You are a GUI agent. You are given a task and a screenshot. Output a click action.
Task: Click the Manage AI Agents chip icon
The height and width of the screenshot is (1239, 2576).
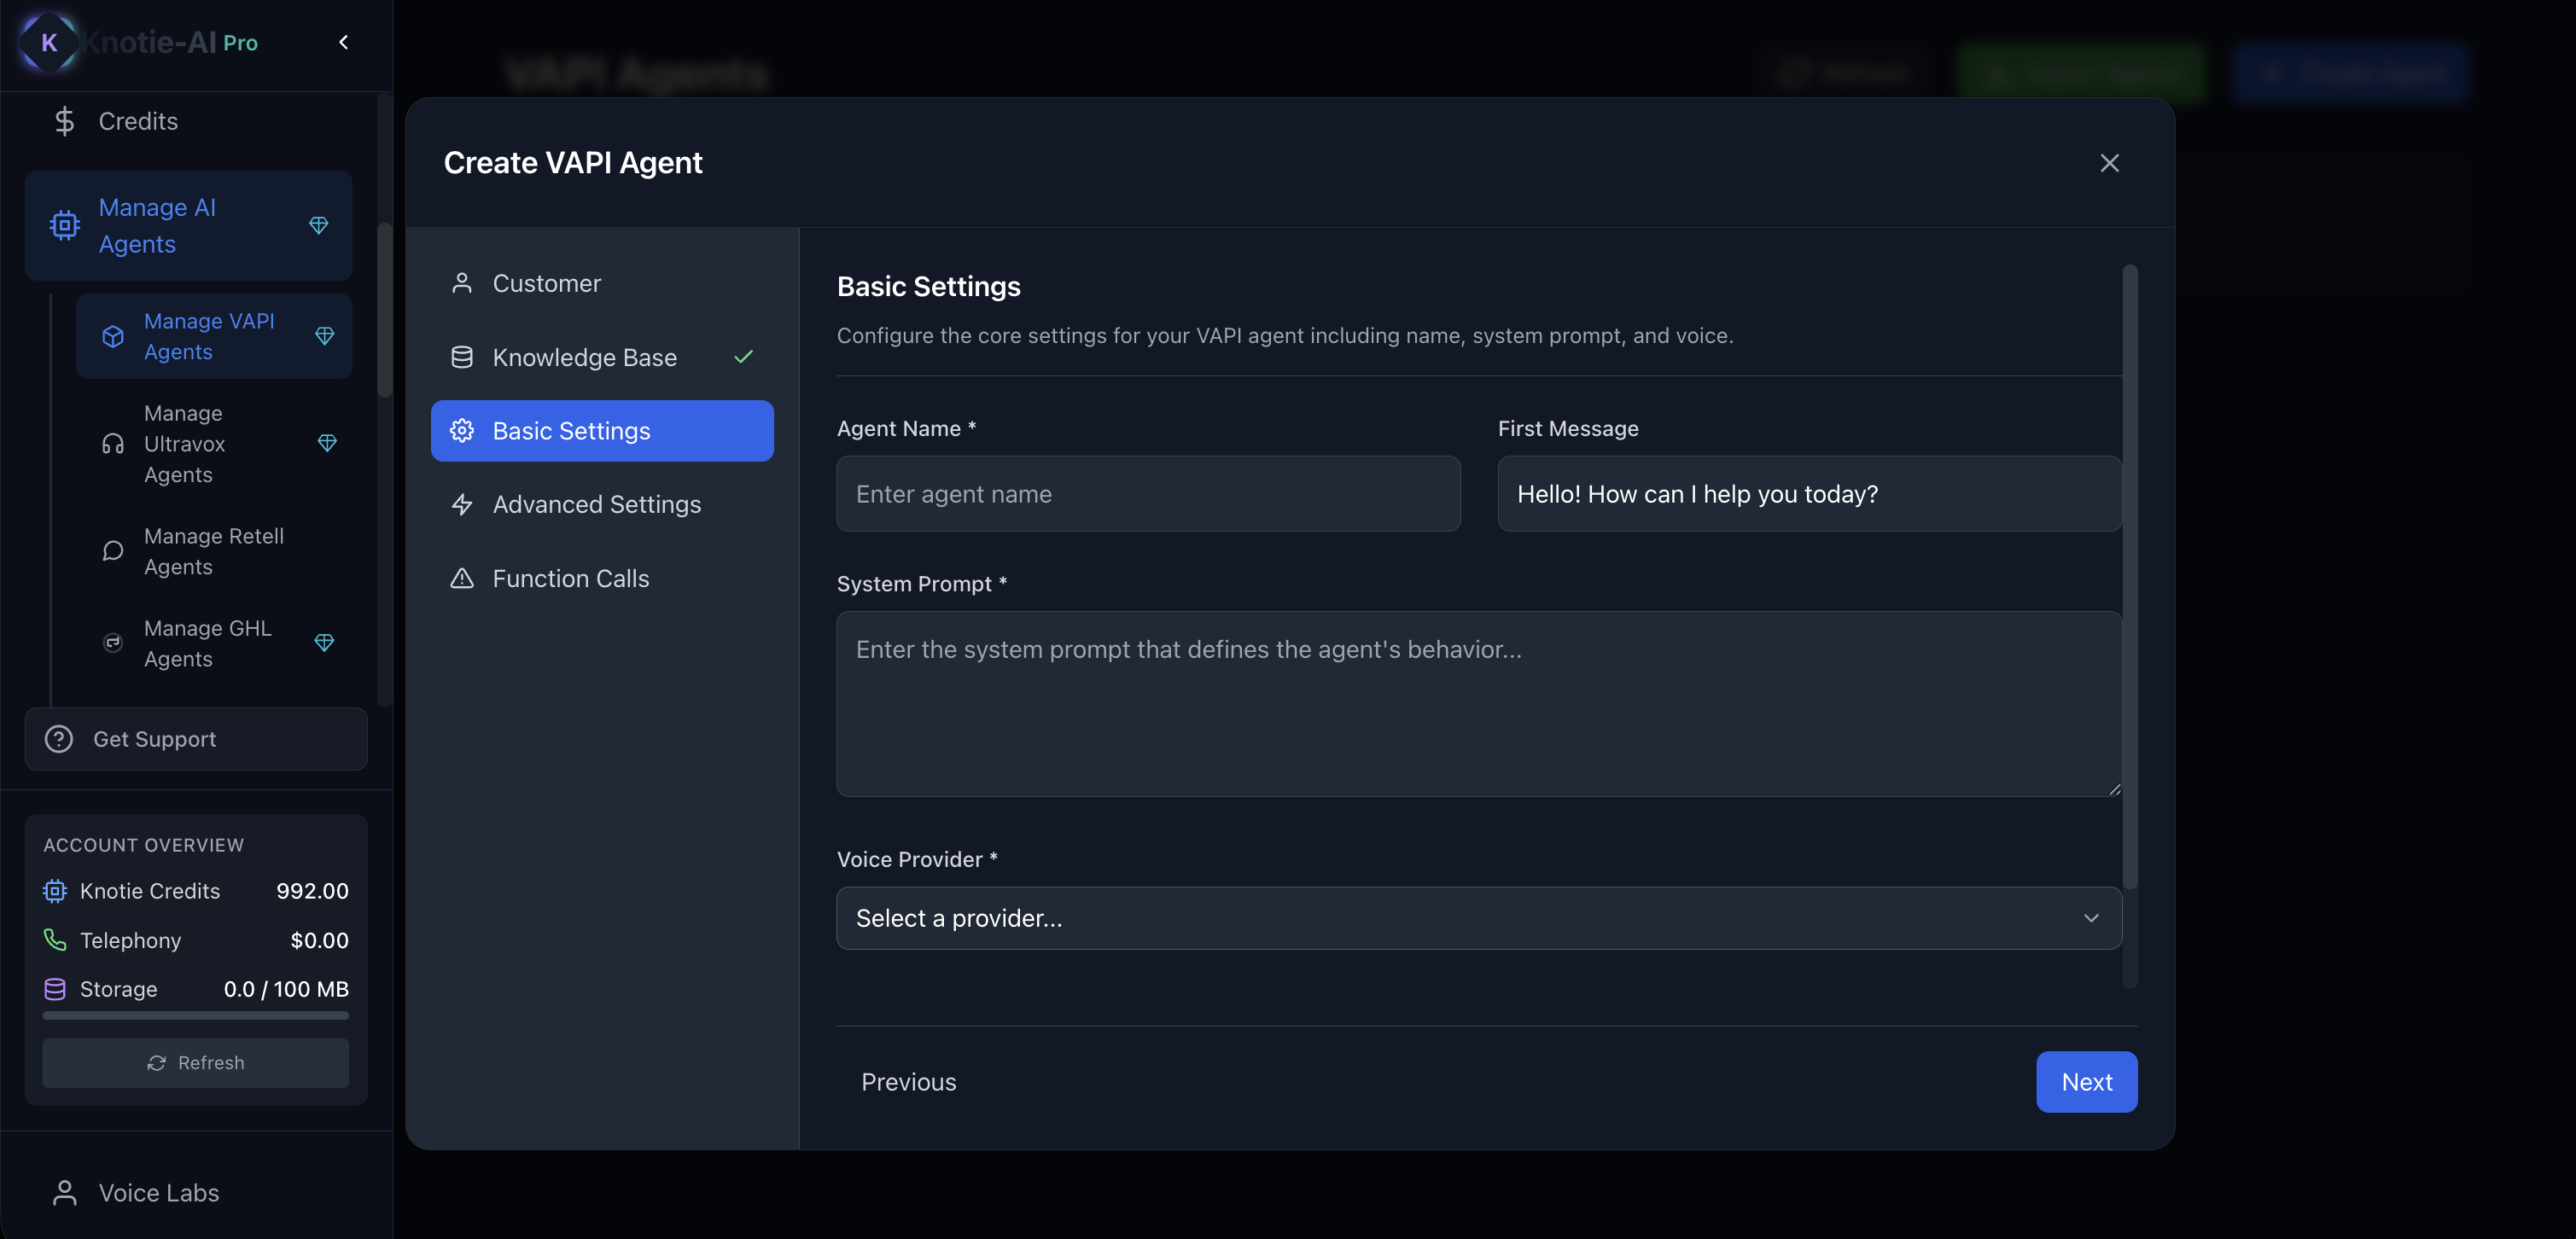(64, 225)
